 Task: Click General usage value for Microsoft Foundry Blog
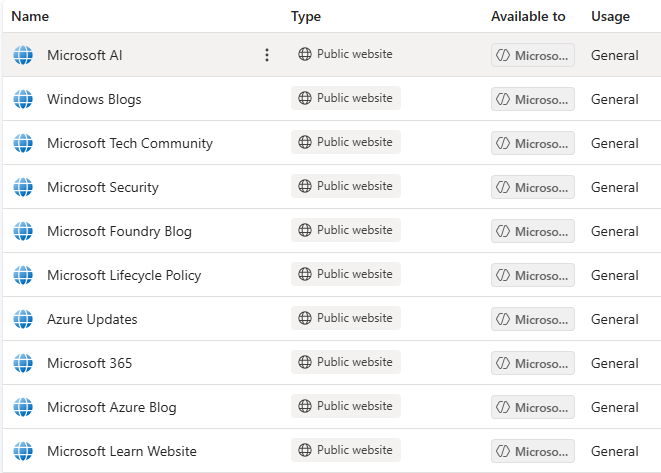pos(615,231)
